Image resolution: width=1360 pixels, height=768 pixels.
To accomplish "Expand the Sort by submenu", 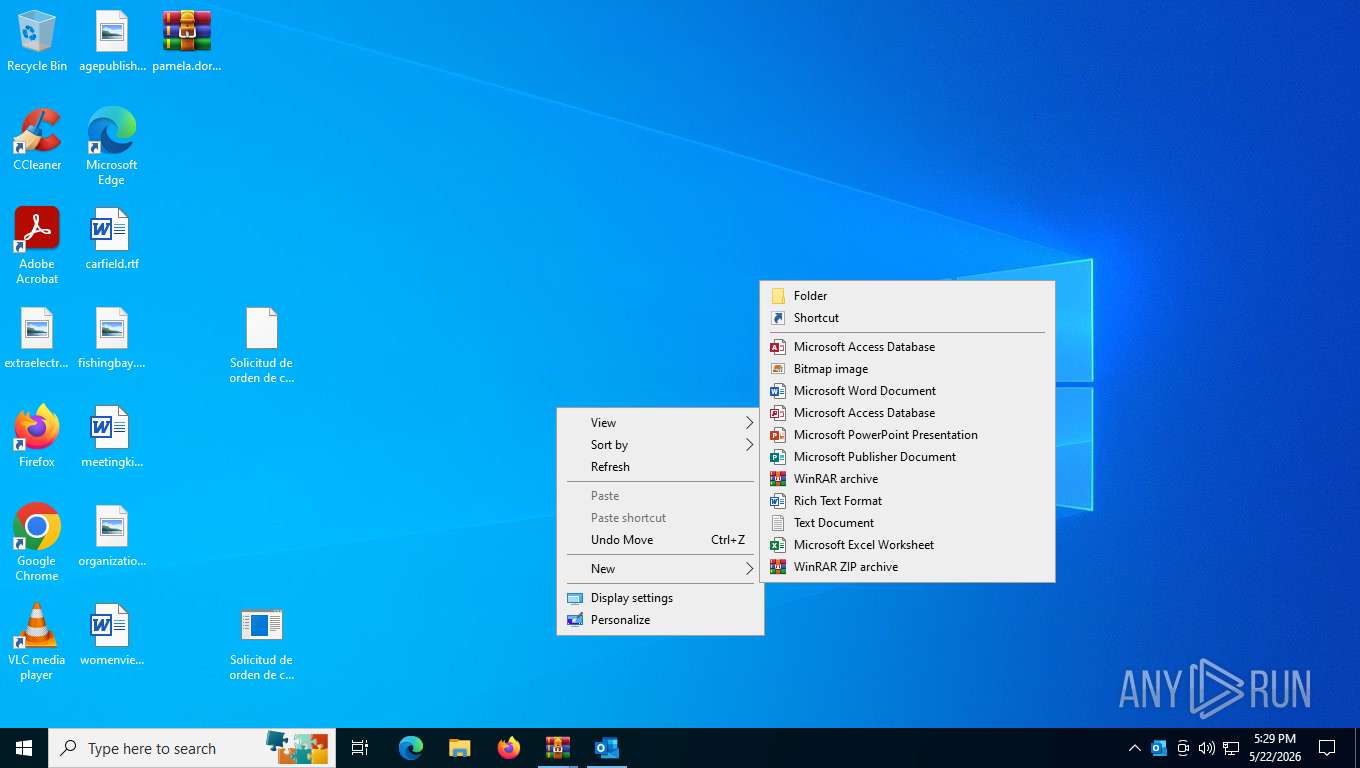I will point(660,445).
